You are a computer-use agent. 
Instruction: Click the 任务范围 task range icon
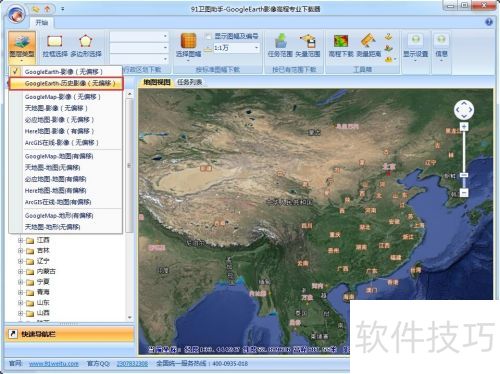coord(280,46)
